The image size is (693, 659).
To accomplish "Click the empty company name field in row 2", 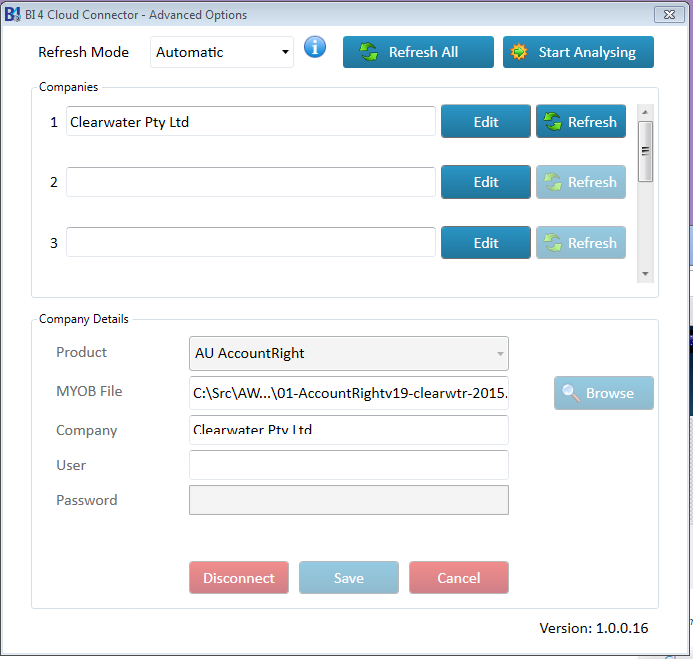I will pos(251,182).
